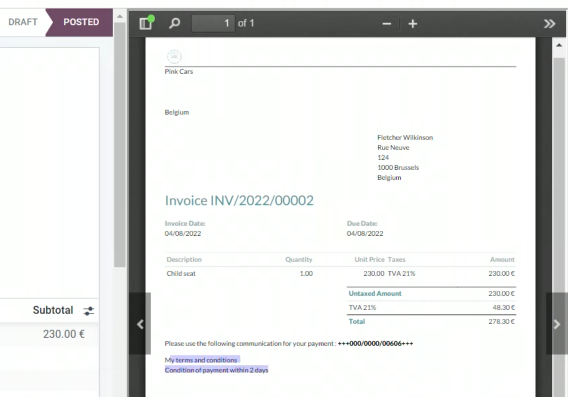Screen dimensions: 568x397
Task: Click the highlighted My terms and conditions text
Action: point(201,360)
